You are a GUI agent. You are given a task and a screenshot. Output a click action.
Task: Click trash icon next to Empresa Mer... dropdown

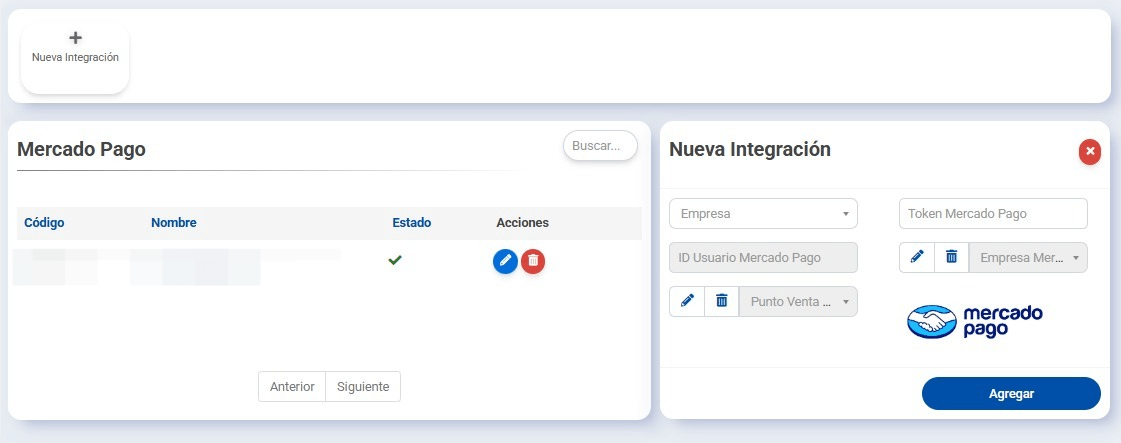tap(952, 257)
